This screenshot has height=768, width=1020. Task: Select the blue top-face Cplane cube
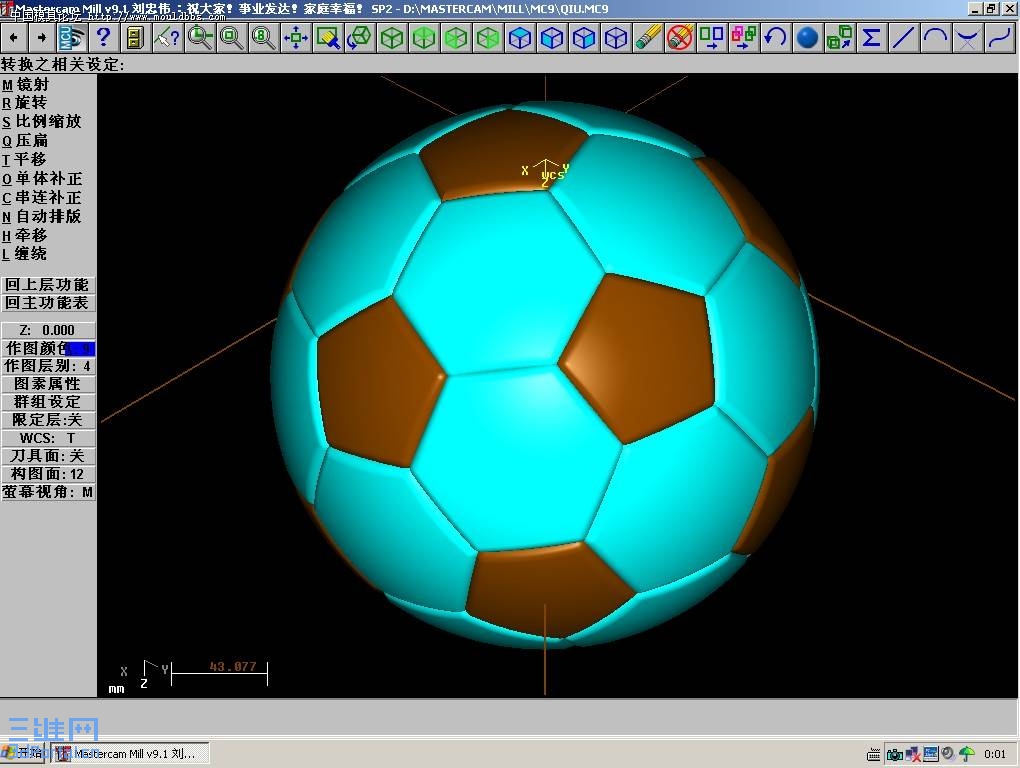pyautogui.click(x=520, y=38)
